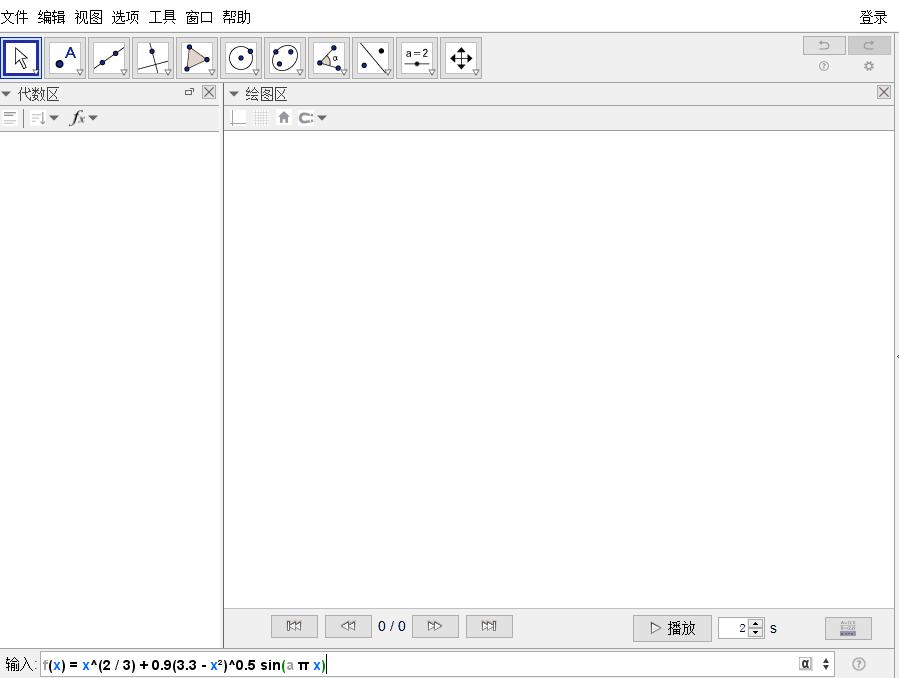Open the 文件 menu
This screenshot has height=678, width=899.
14,17
